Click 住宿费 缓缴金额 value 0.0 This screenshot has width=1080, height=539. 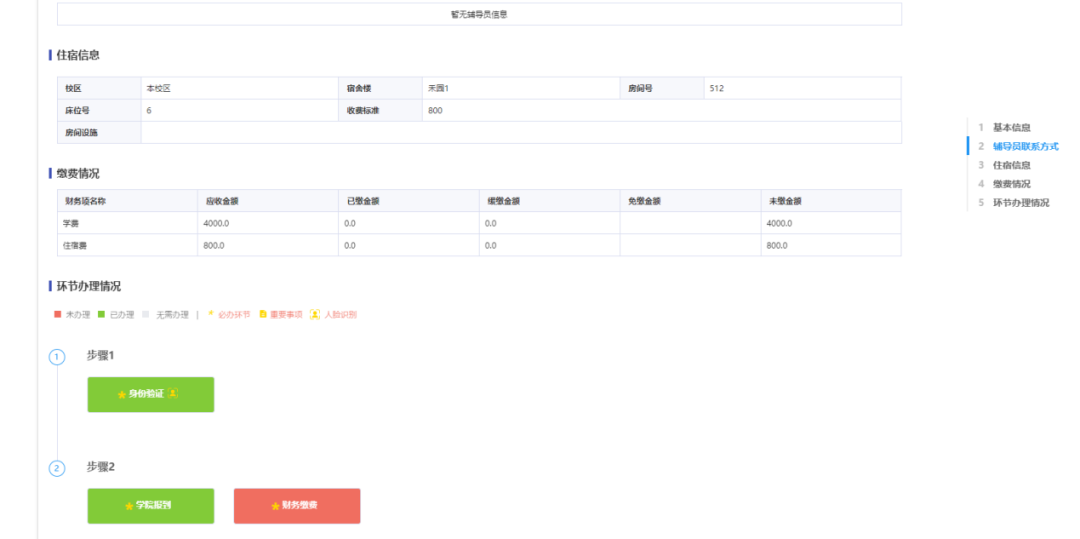click(x=491, y=245)
